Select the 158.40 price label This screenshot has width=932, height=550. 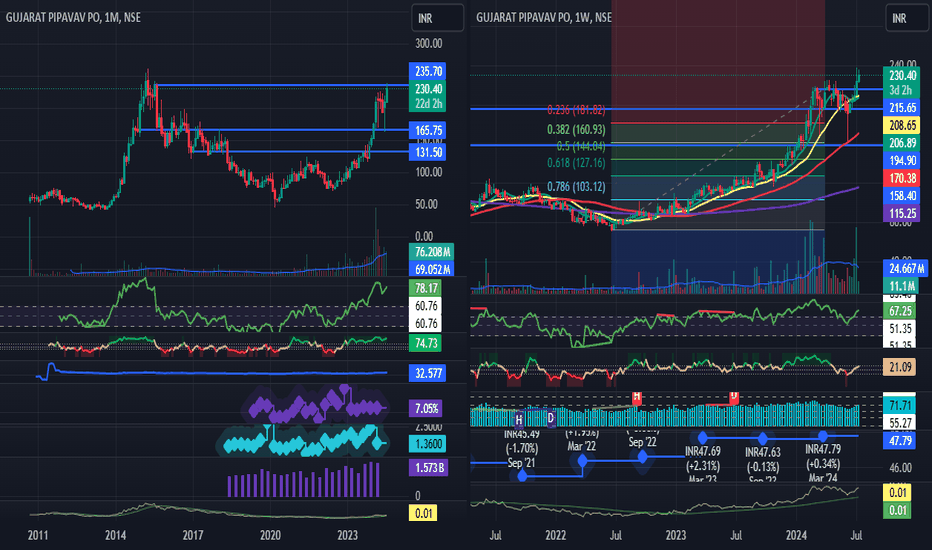[902, 196]
